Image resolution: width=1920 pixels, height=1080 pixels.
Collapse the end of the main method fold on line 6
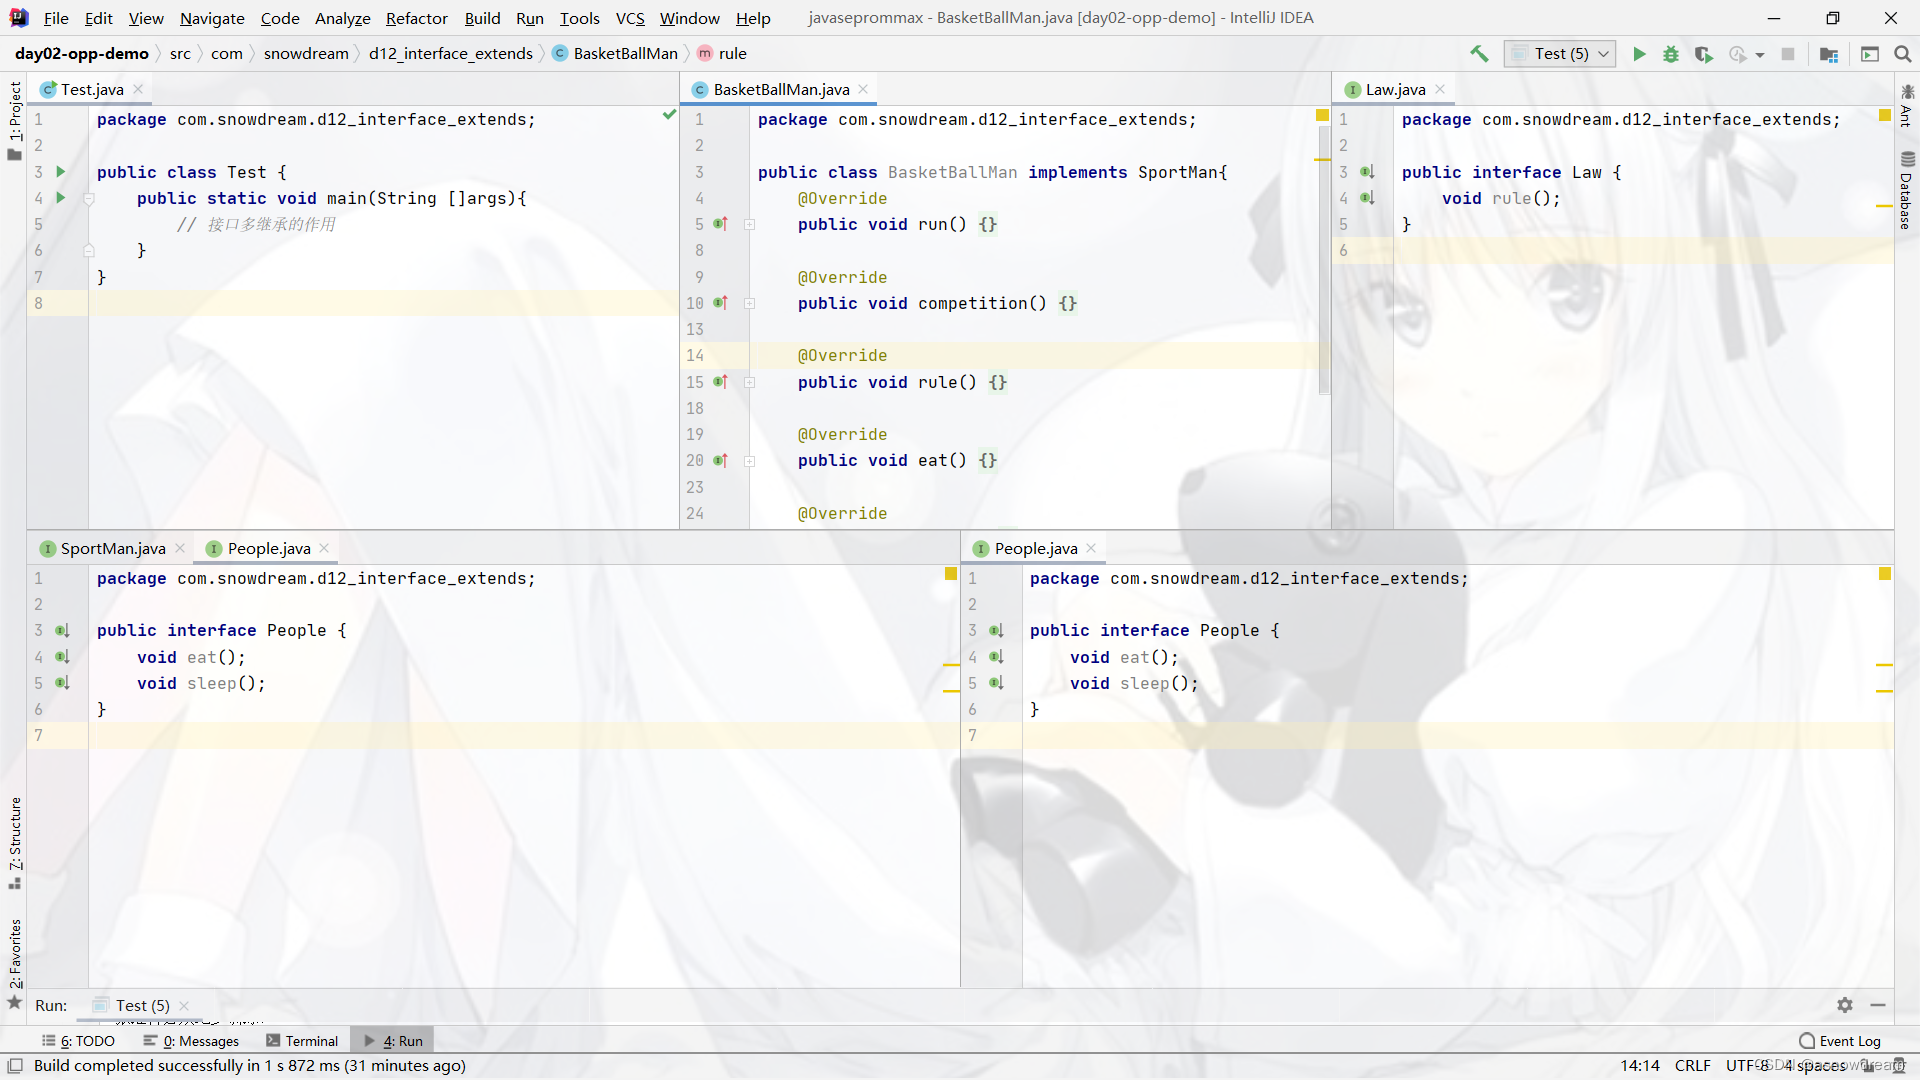tap(89, 250)
